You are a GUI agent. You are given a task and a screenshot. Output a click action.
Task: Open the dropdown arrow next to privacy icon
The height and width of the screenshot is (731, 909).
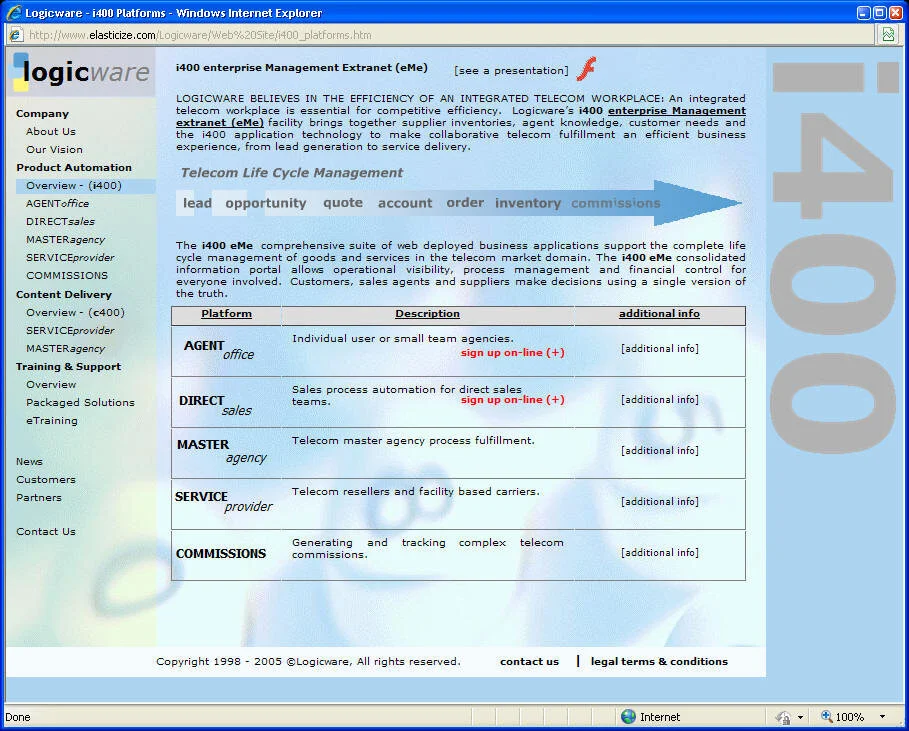coord(801,717)
